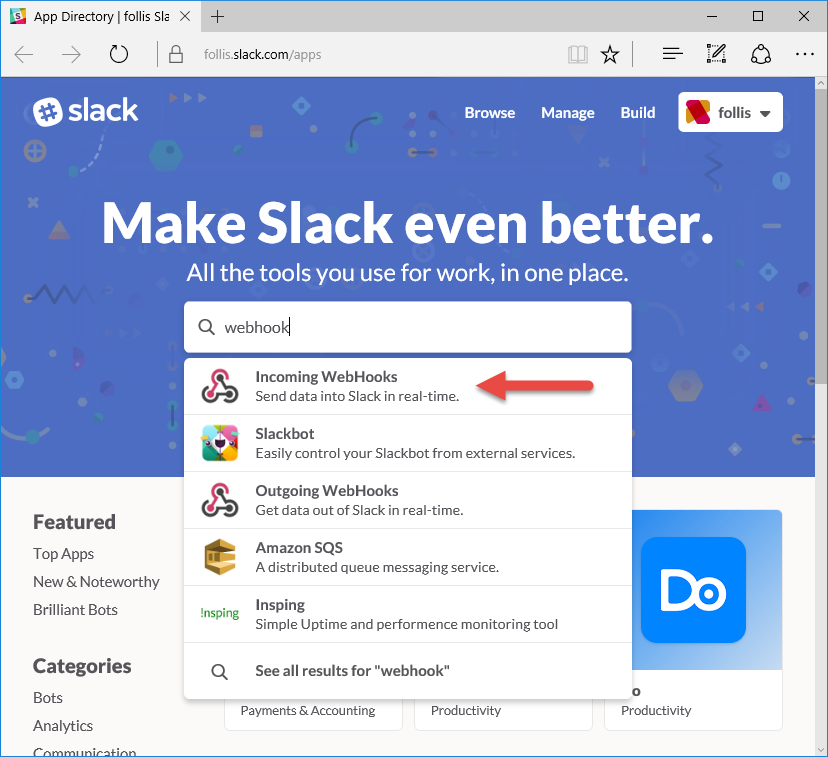Select Incoming WebHooks search result

408,386
